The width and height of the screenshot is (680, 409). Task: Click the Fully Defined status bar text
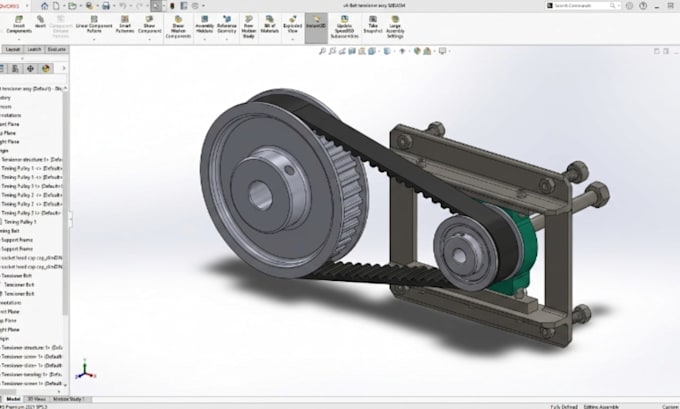(x=564, y=407)
